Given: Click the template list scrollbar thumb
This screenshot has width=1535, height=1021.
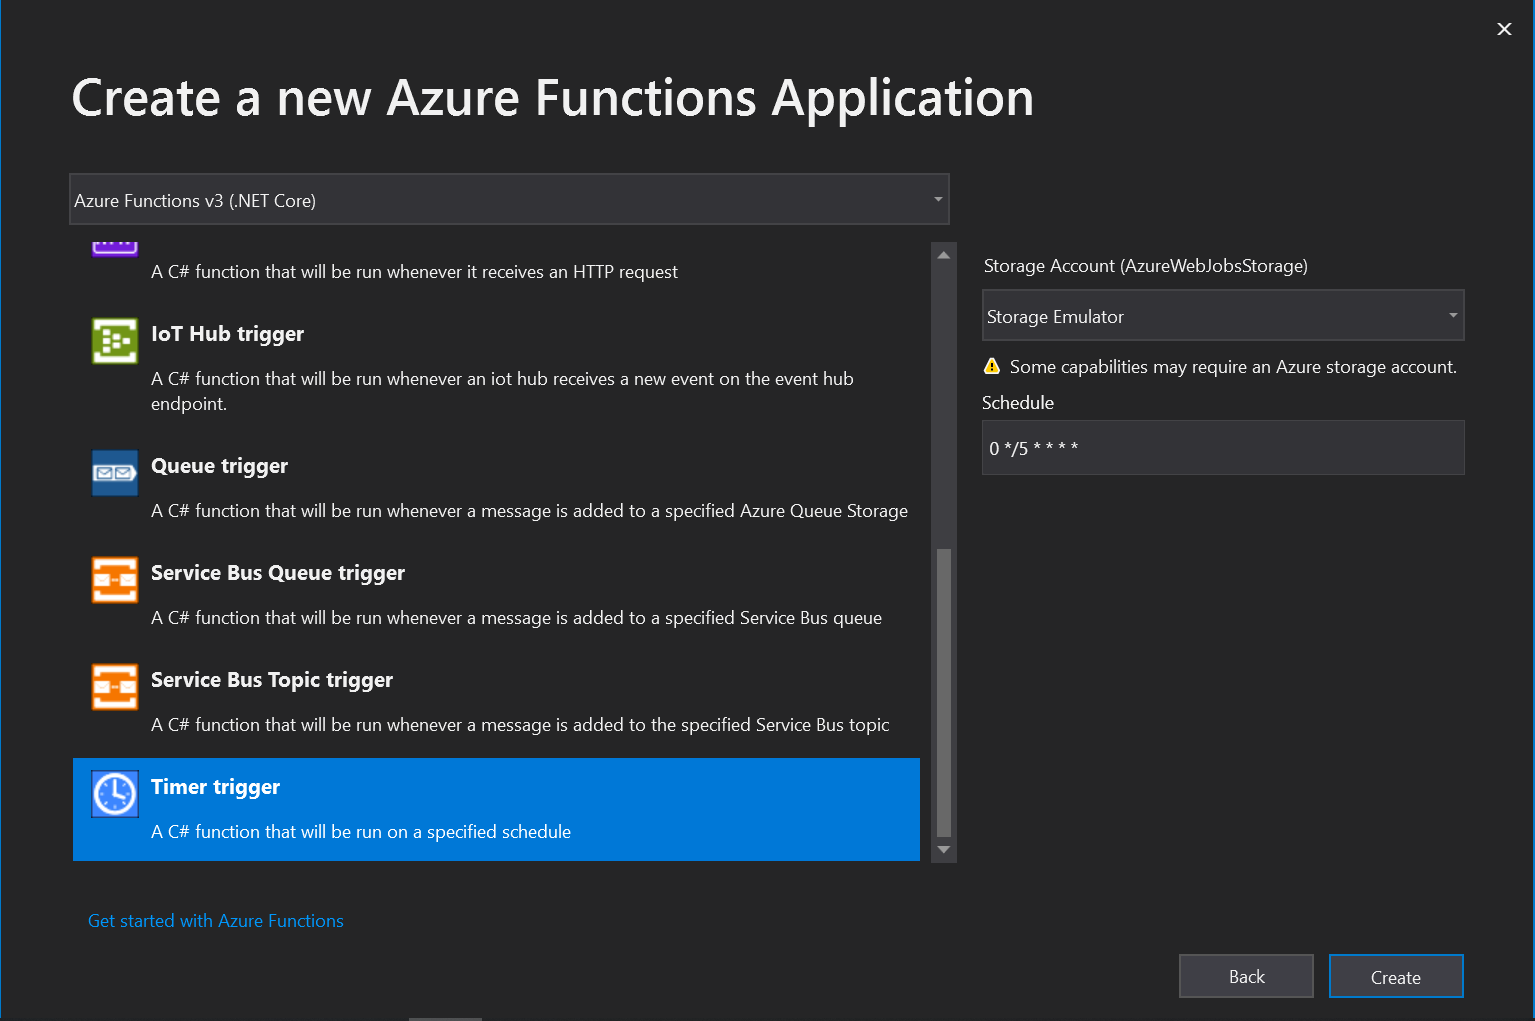Looking at the screenshot, I should 944,692.
